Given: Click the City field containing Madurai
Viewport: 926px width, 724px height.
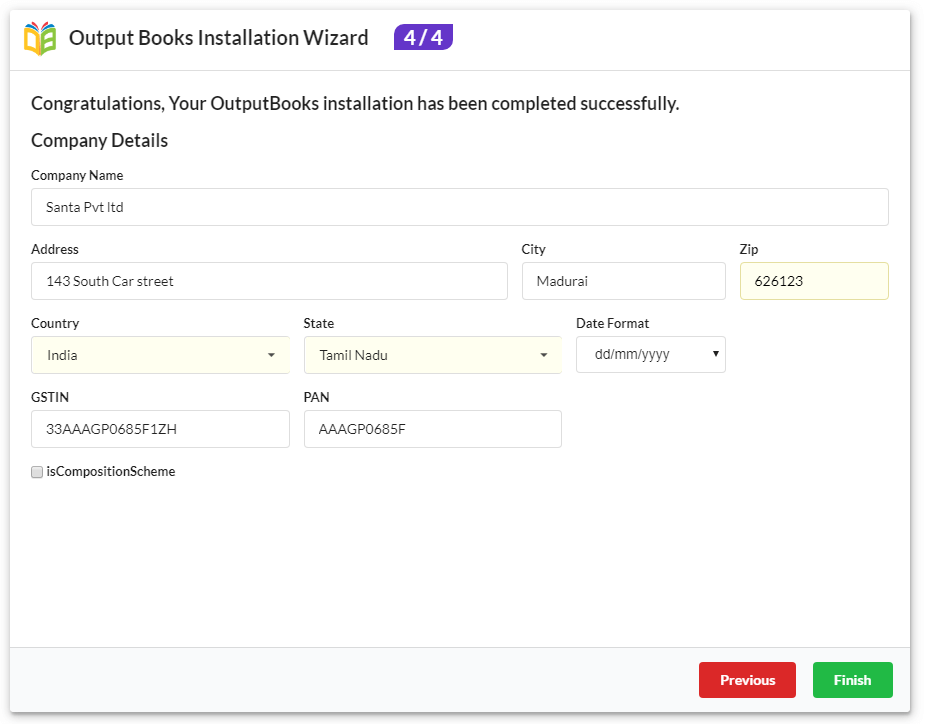Looking at the screenshot, I should (x=624, y=281).
